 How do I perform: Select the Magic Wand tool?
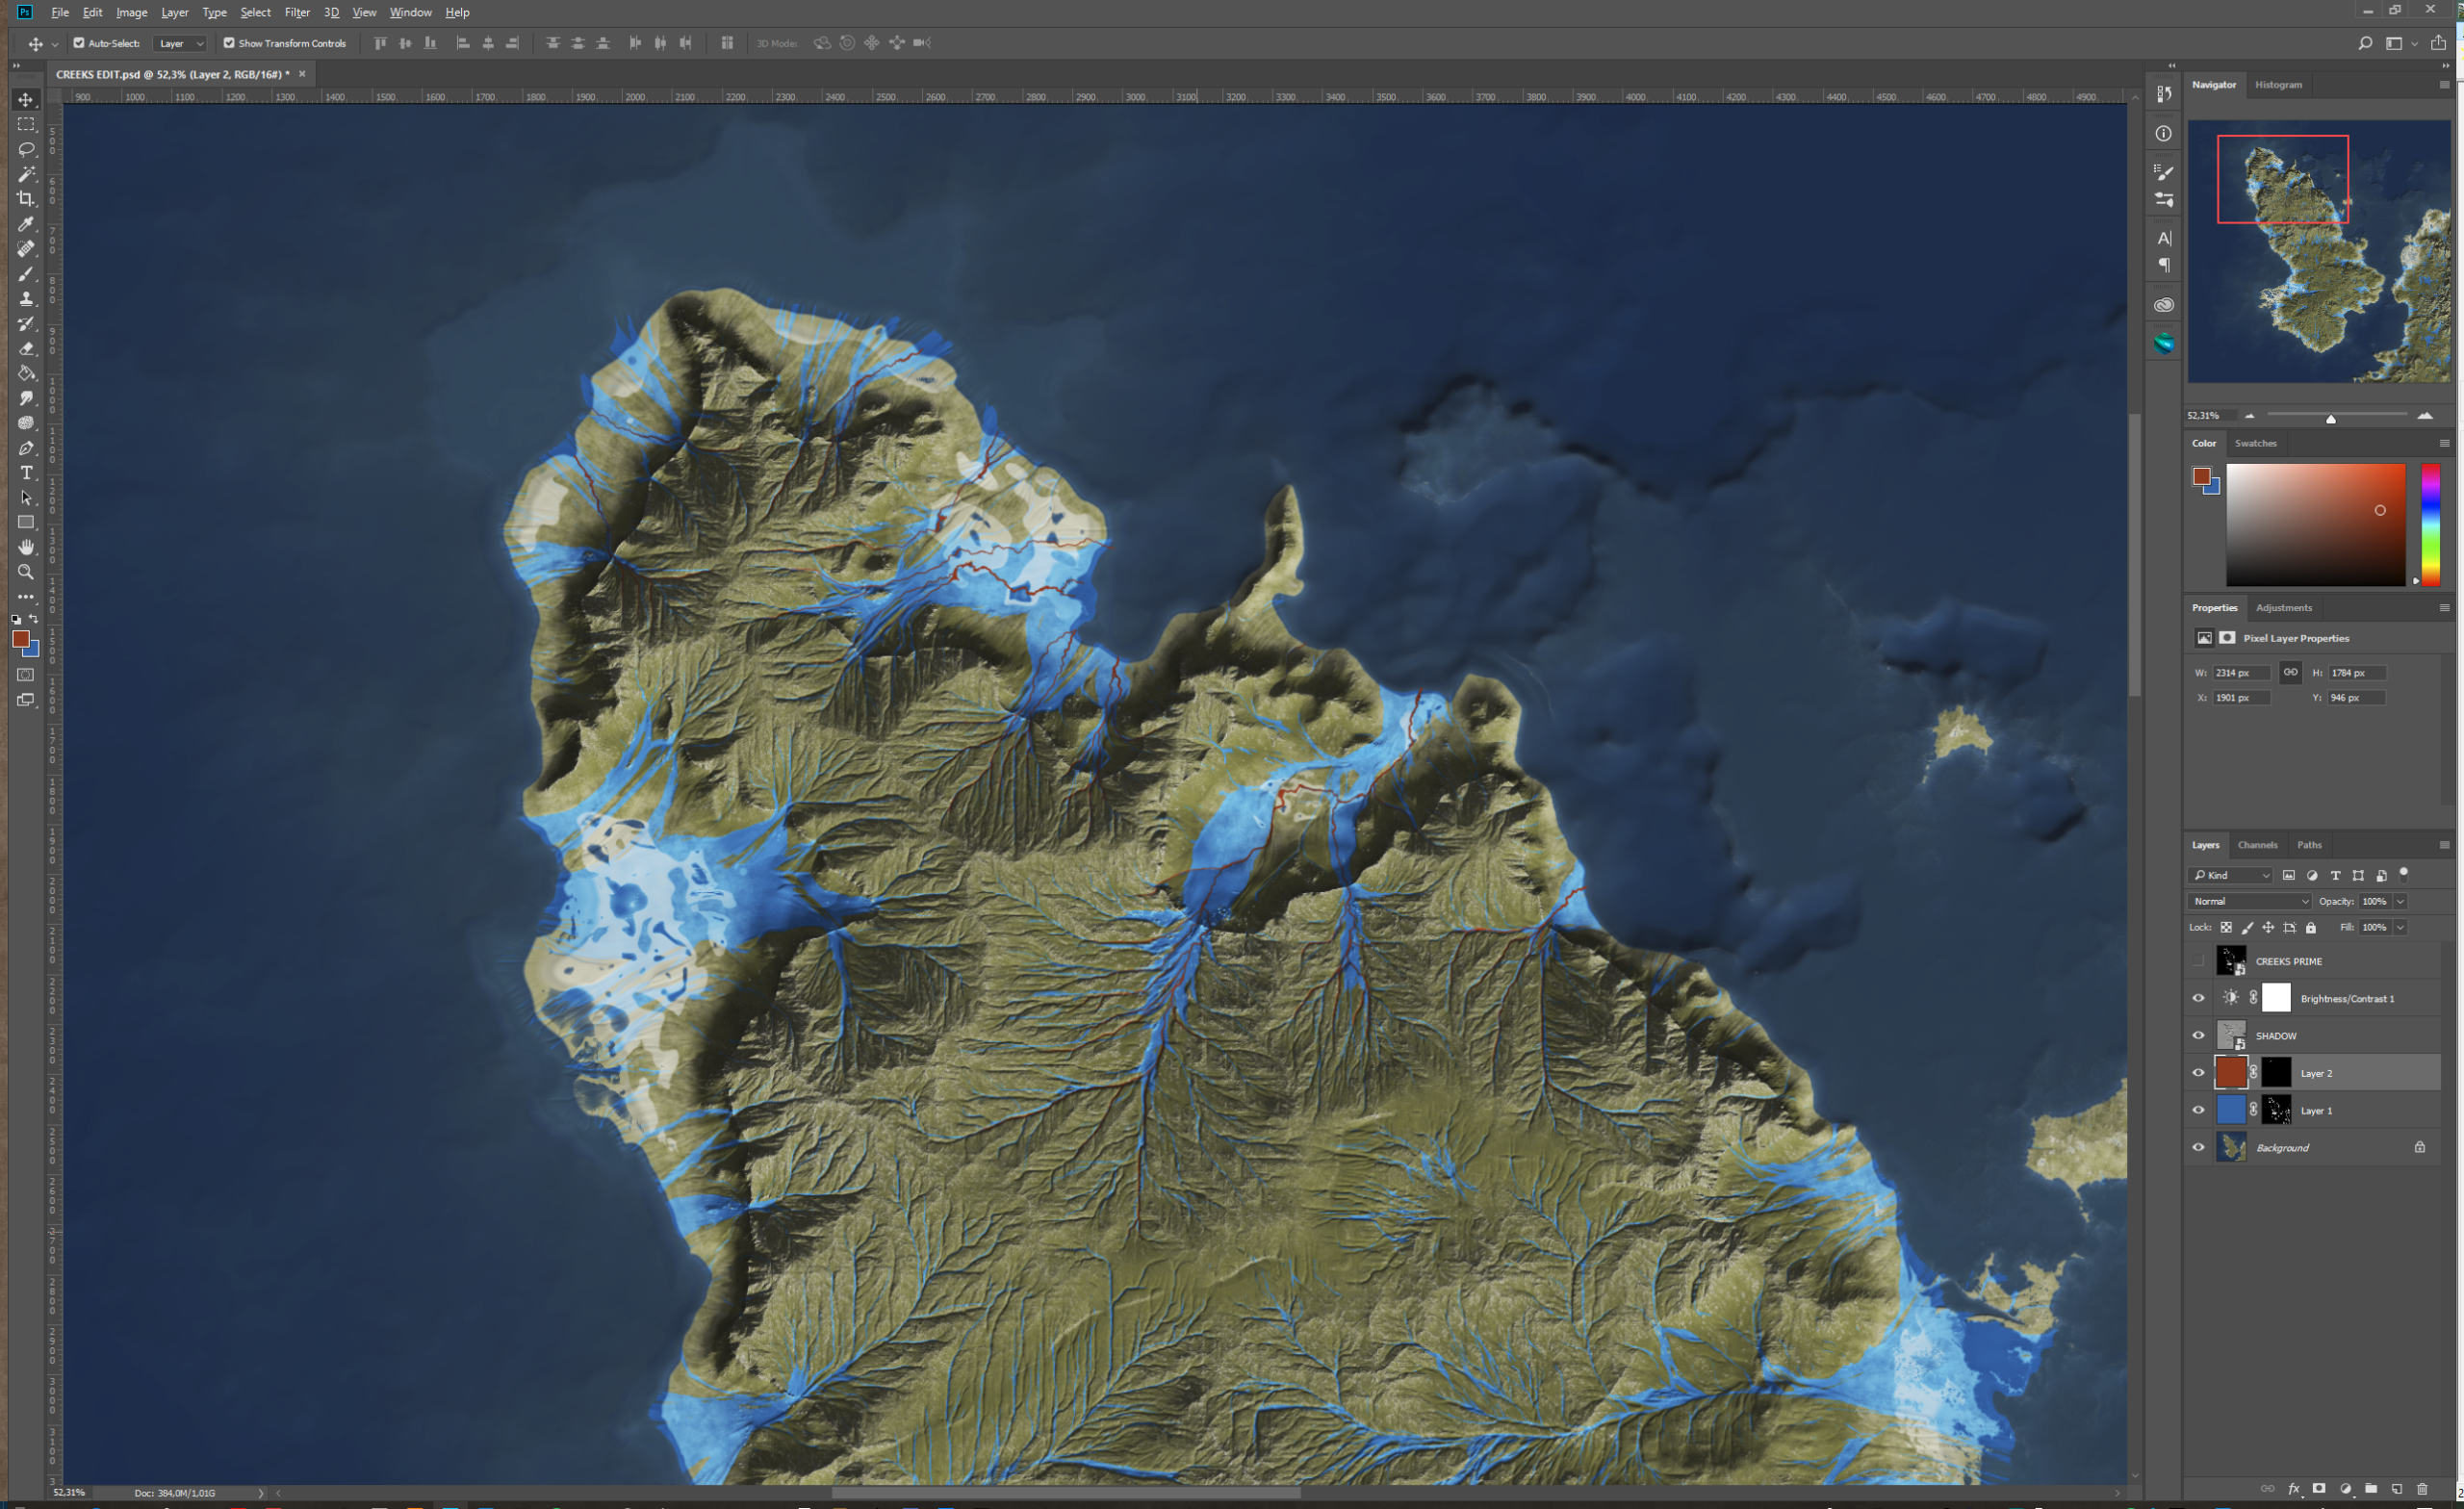26,174
